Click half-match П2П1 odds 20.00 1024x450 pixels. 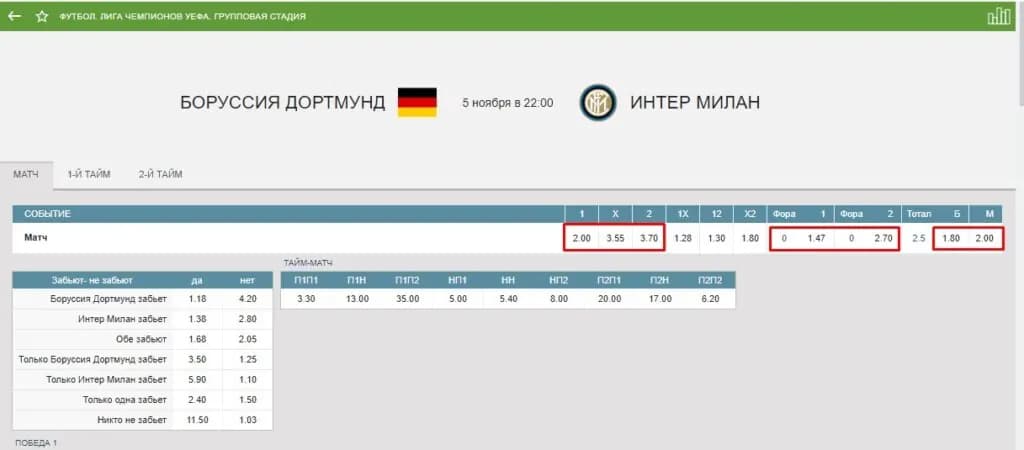[x=609, y=299]
